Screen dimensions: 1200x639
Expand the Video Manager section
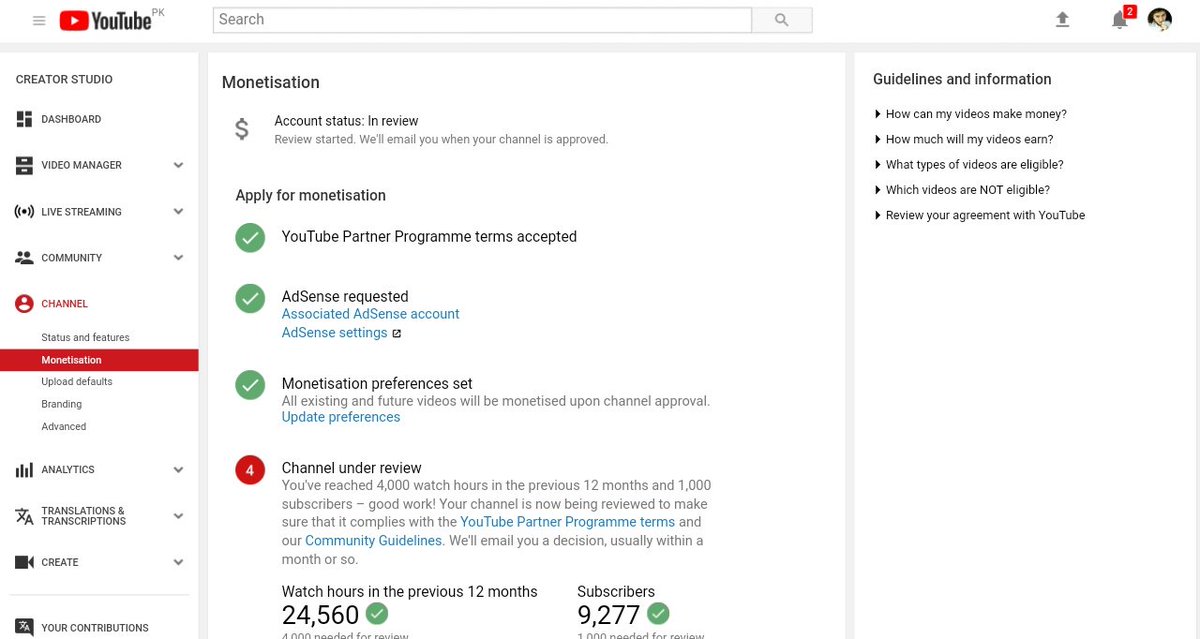[x=179, y=166]
